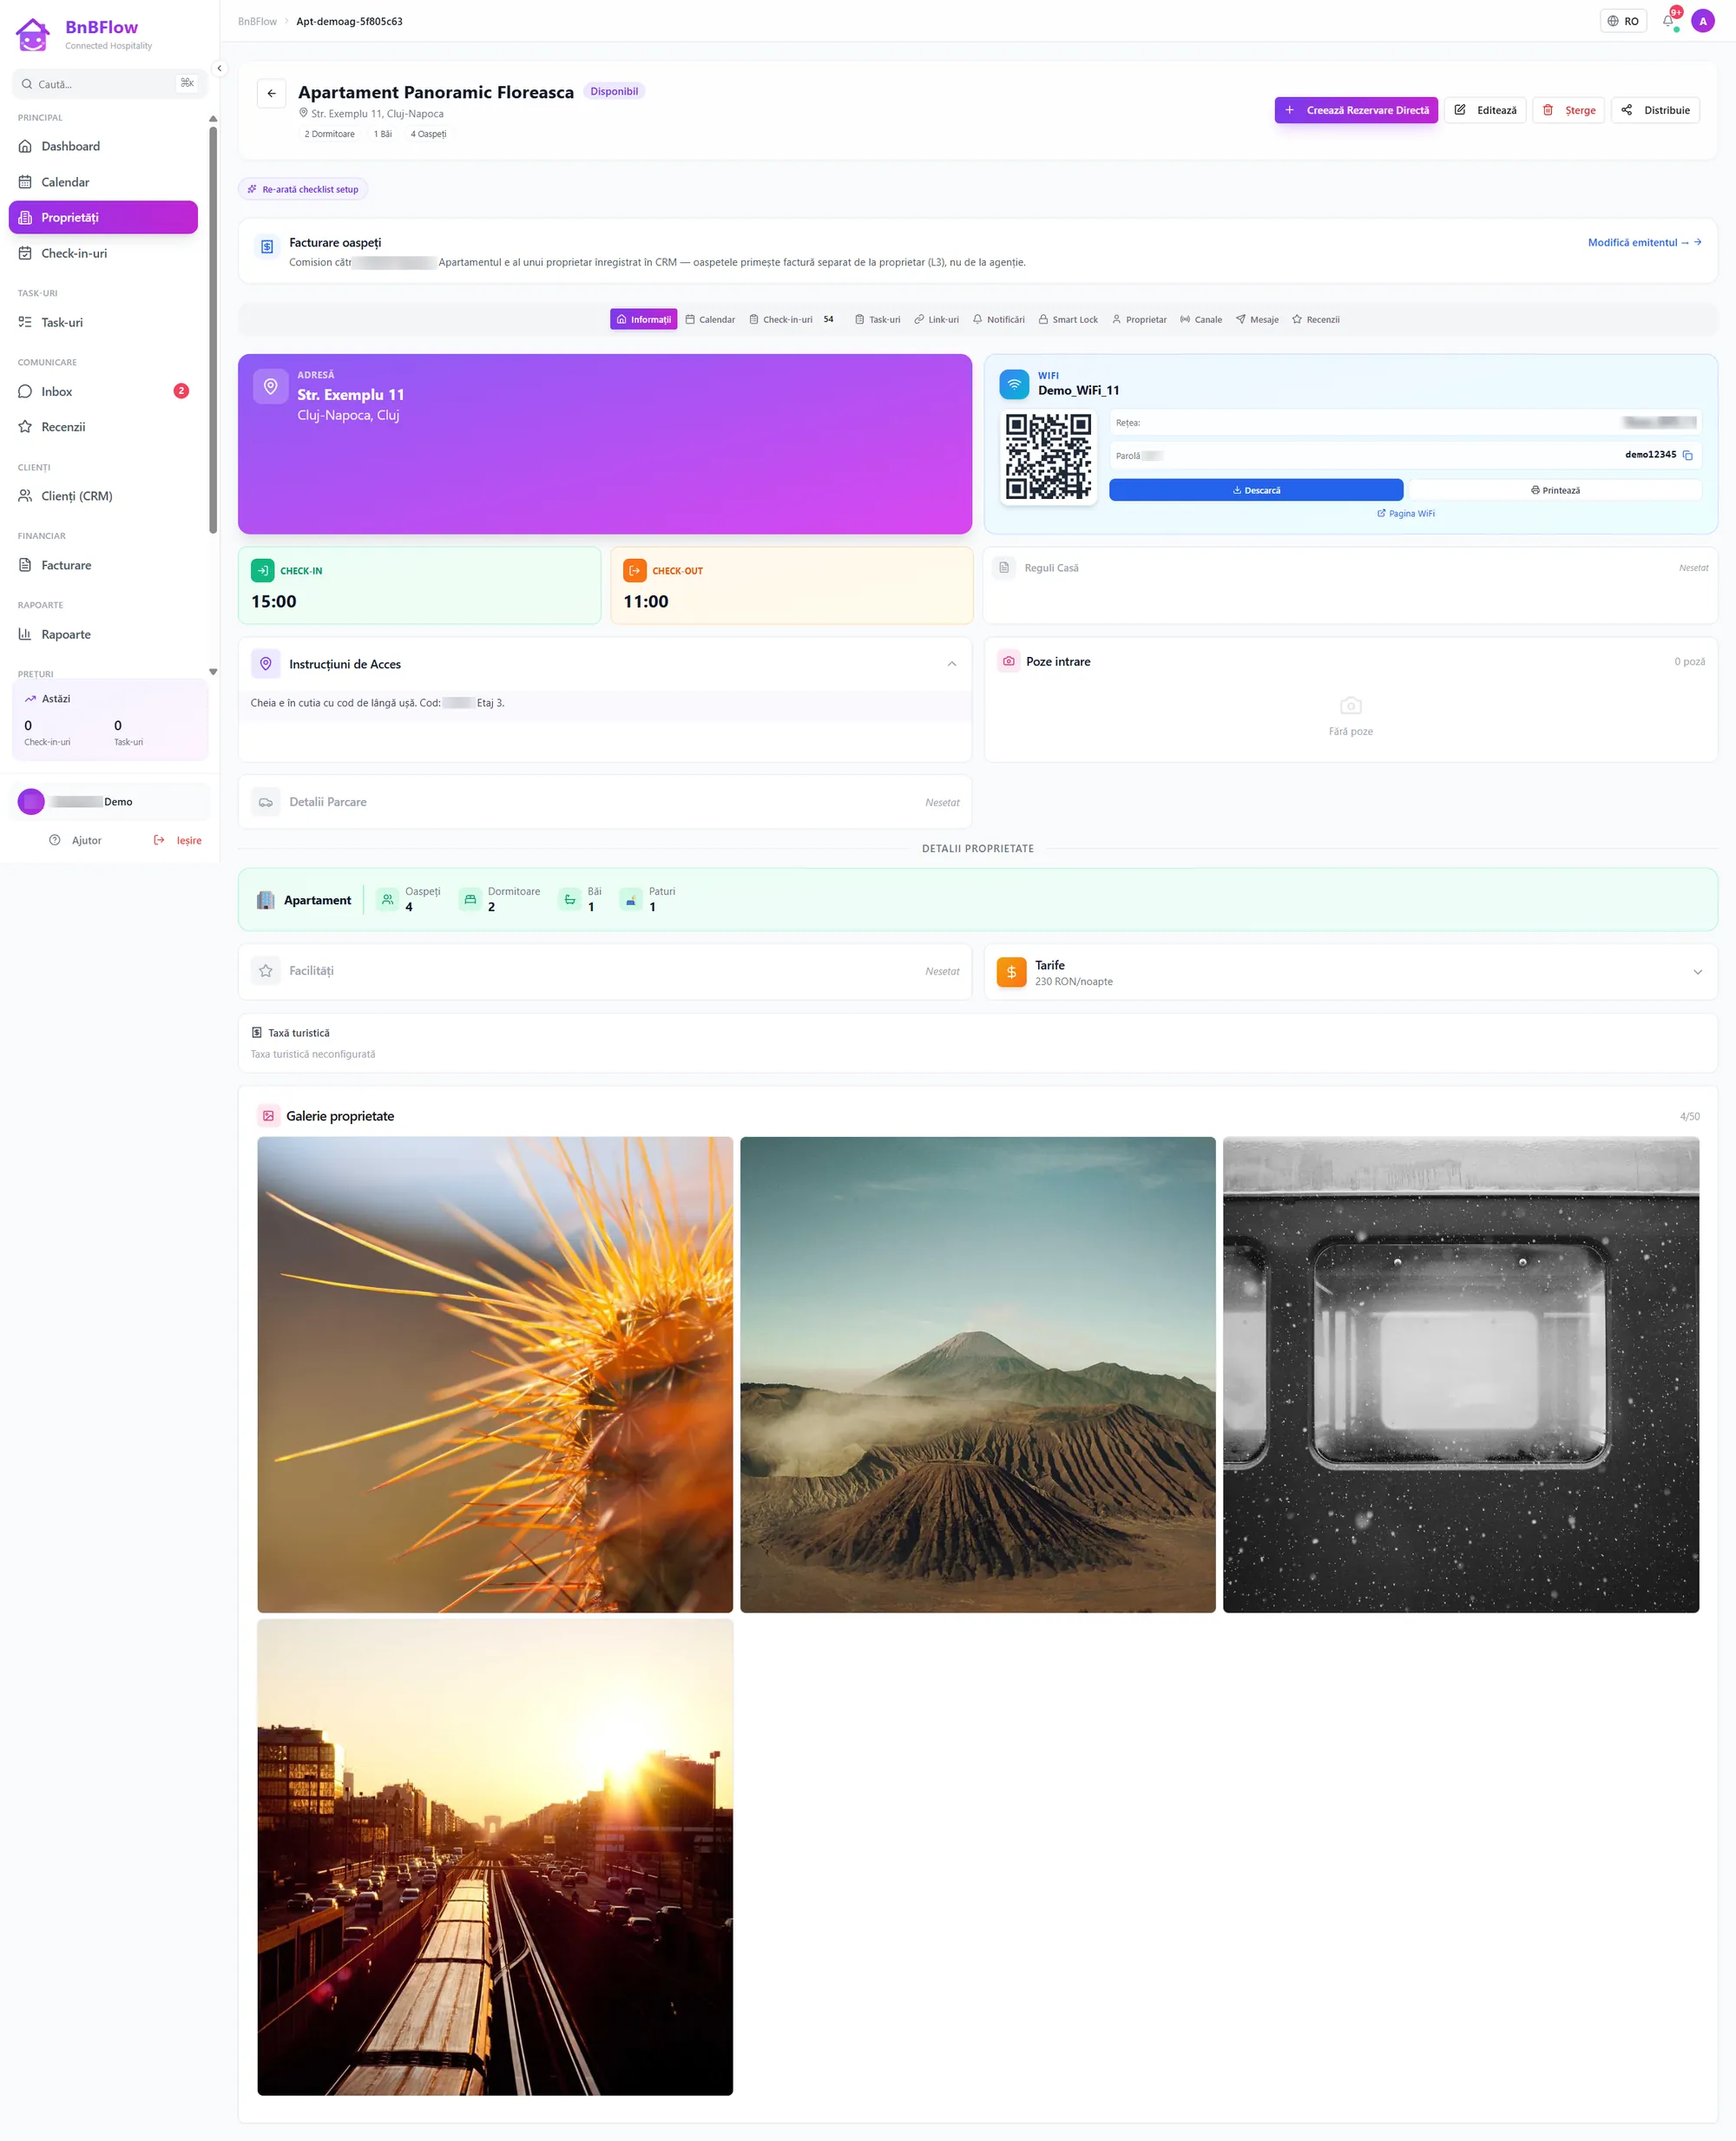The image size is (1736, 2141).
Task: Click Creează Rezervare Directă button
Action: coord(1355,110)
